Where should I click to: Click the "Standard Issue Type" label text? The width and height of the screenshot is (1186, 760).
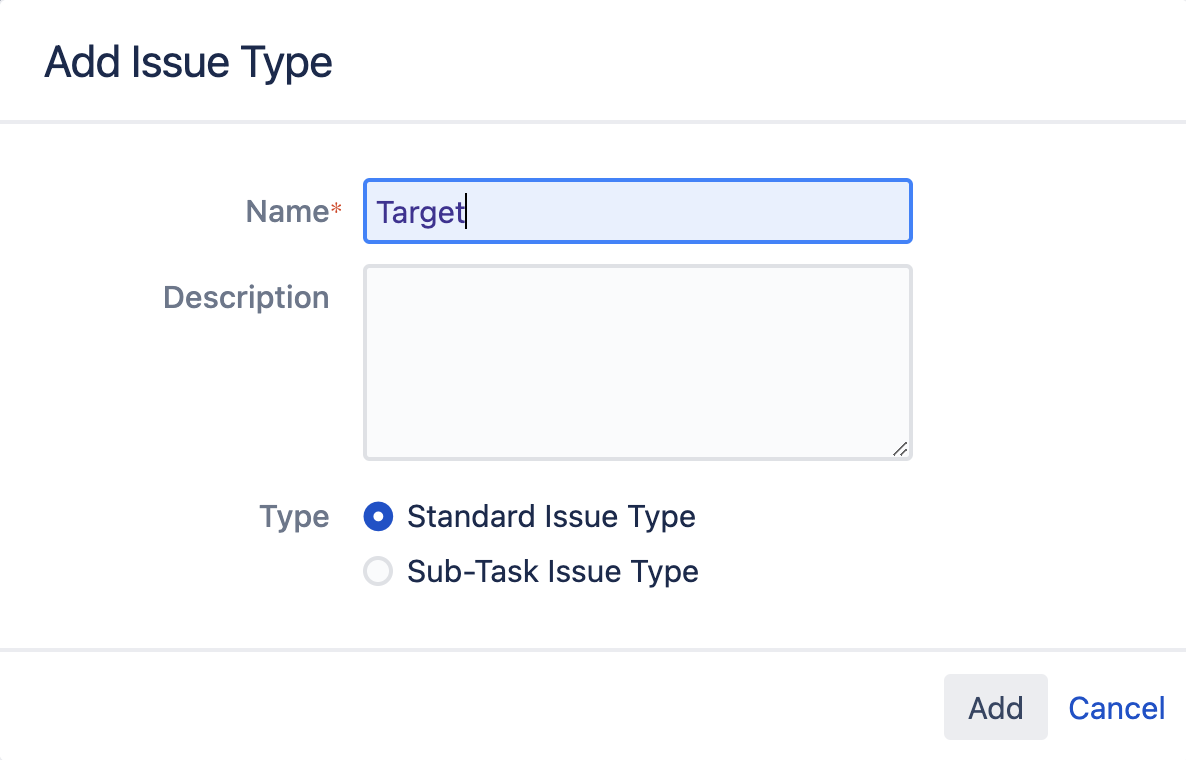point(551,517)
